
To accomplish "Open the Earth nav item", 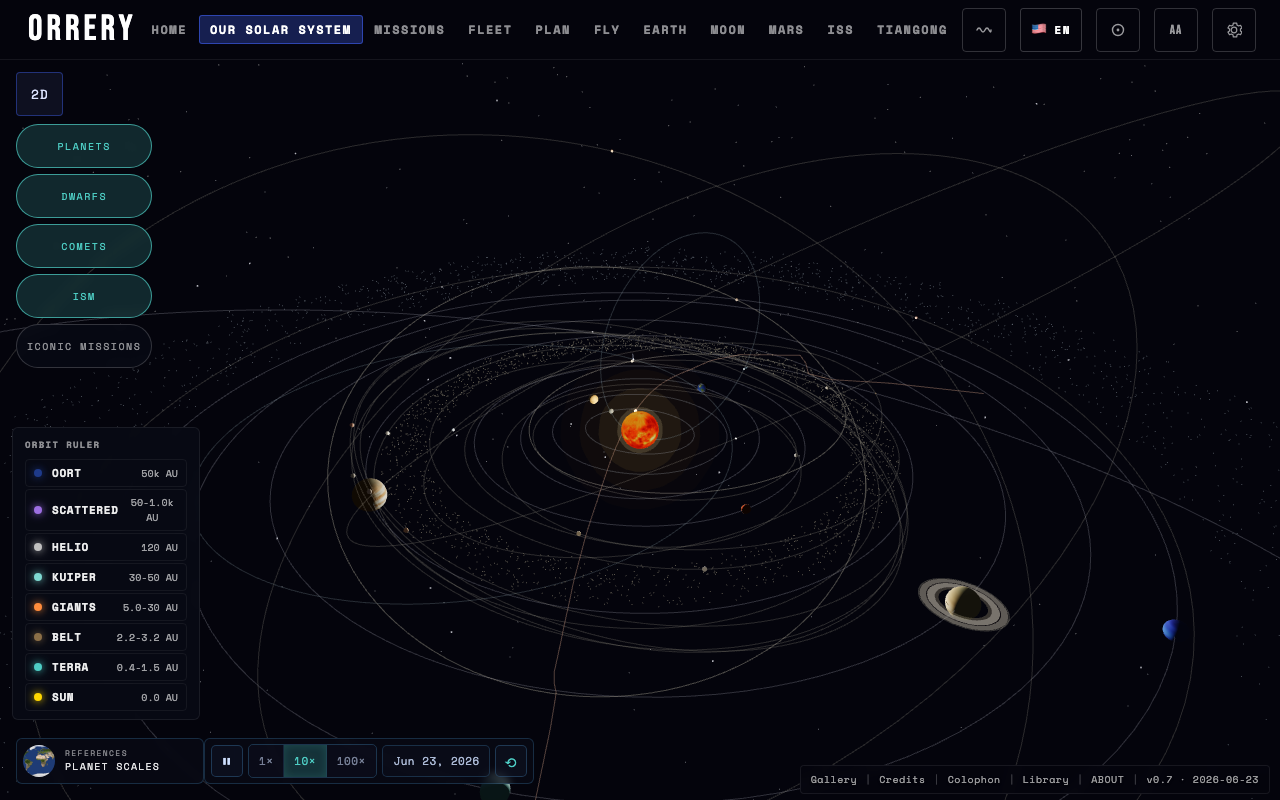I will pos(665,30).
